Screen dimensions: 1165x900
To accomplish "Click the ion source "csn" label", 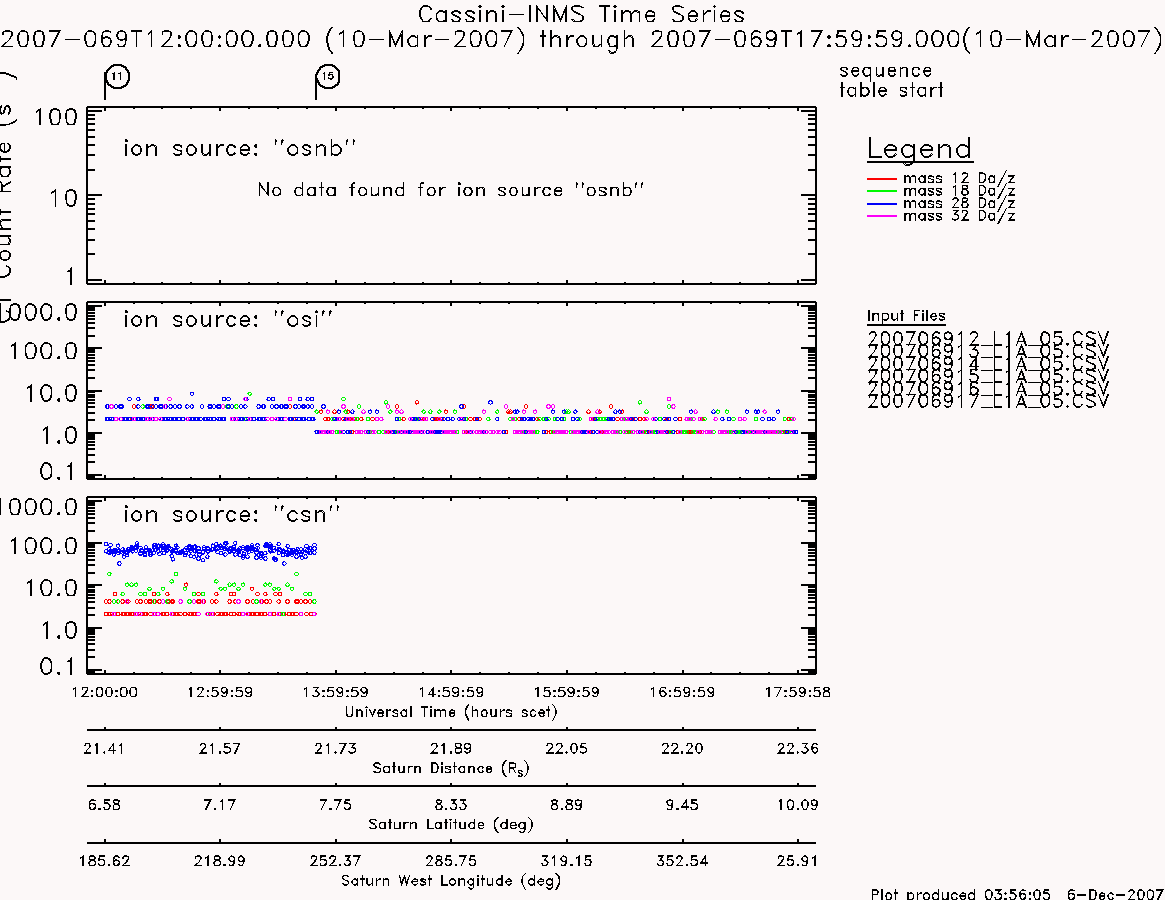I will pyautogui.click(x=231, y=514).
